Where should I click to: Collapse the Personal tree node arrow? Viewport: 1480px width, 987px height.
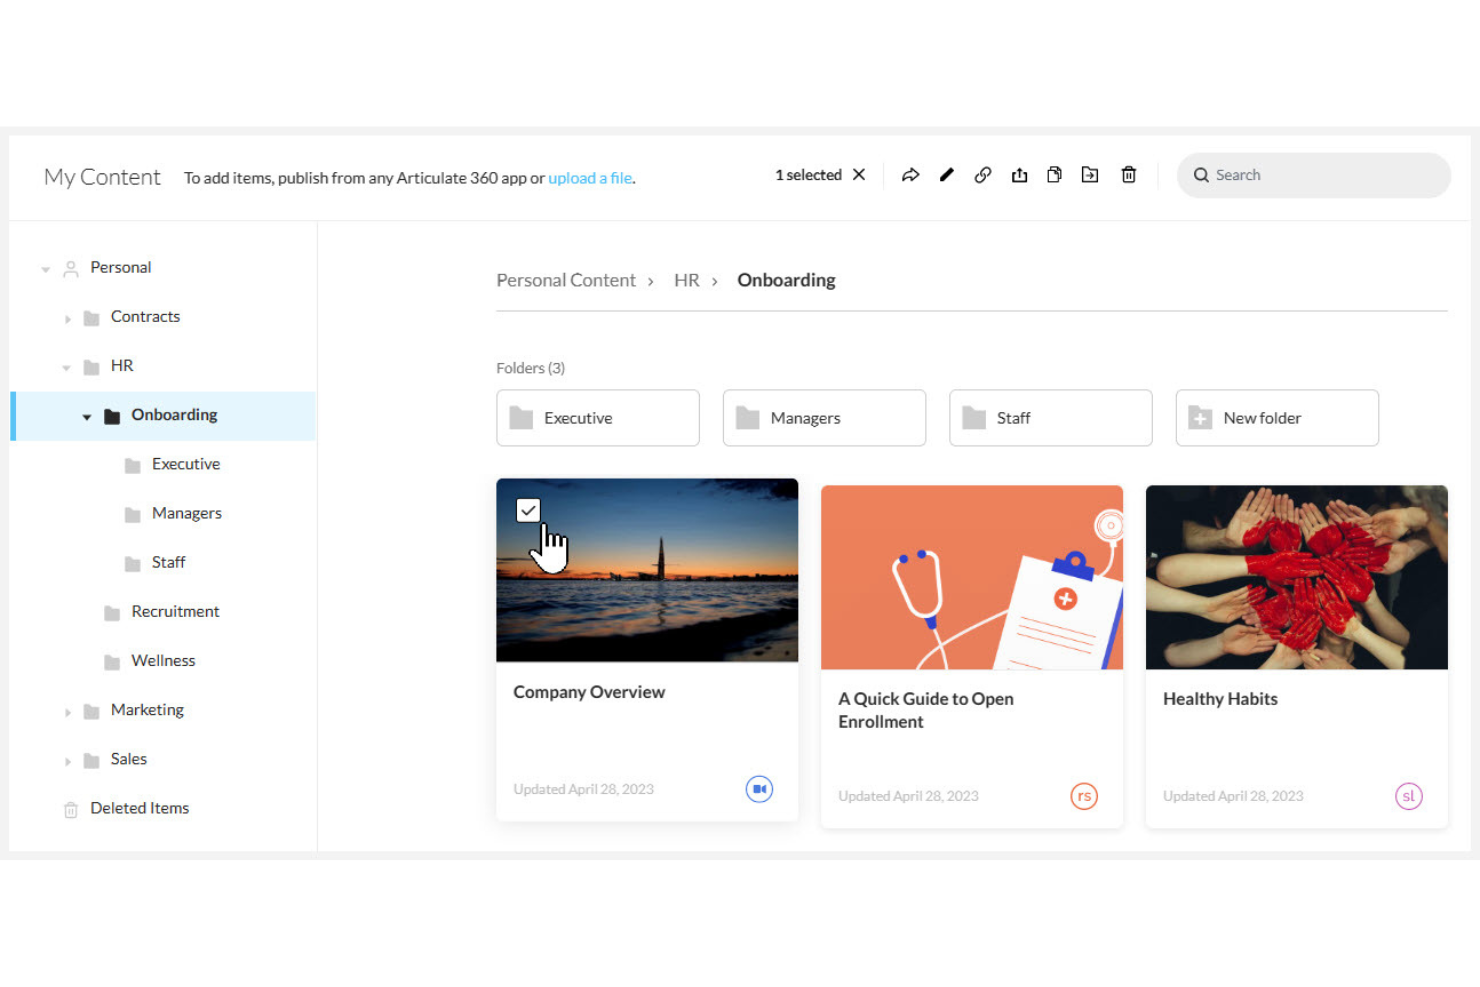45,269
